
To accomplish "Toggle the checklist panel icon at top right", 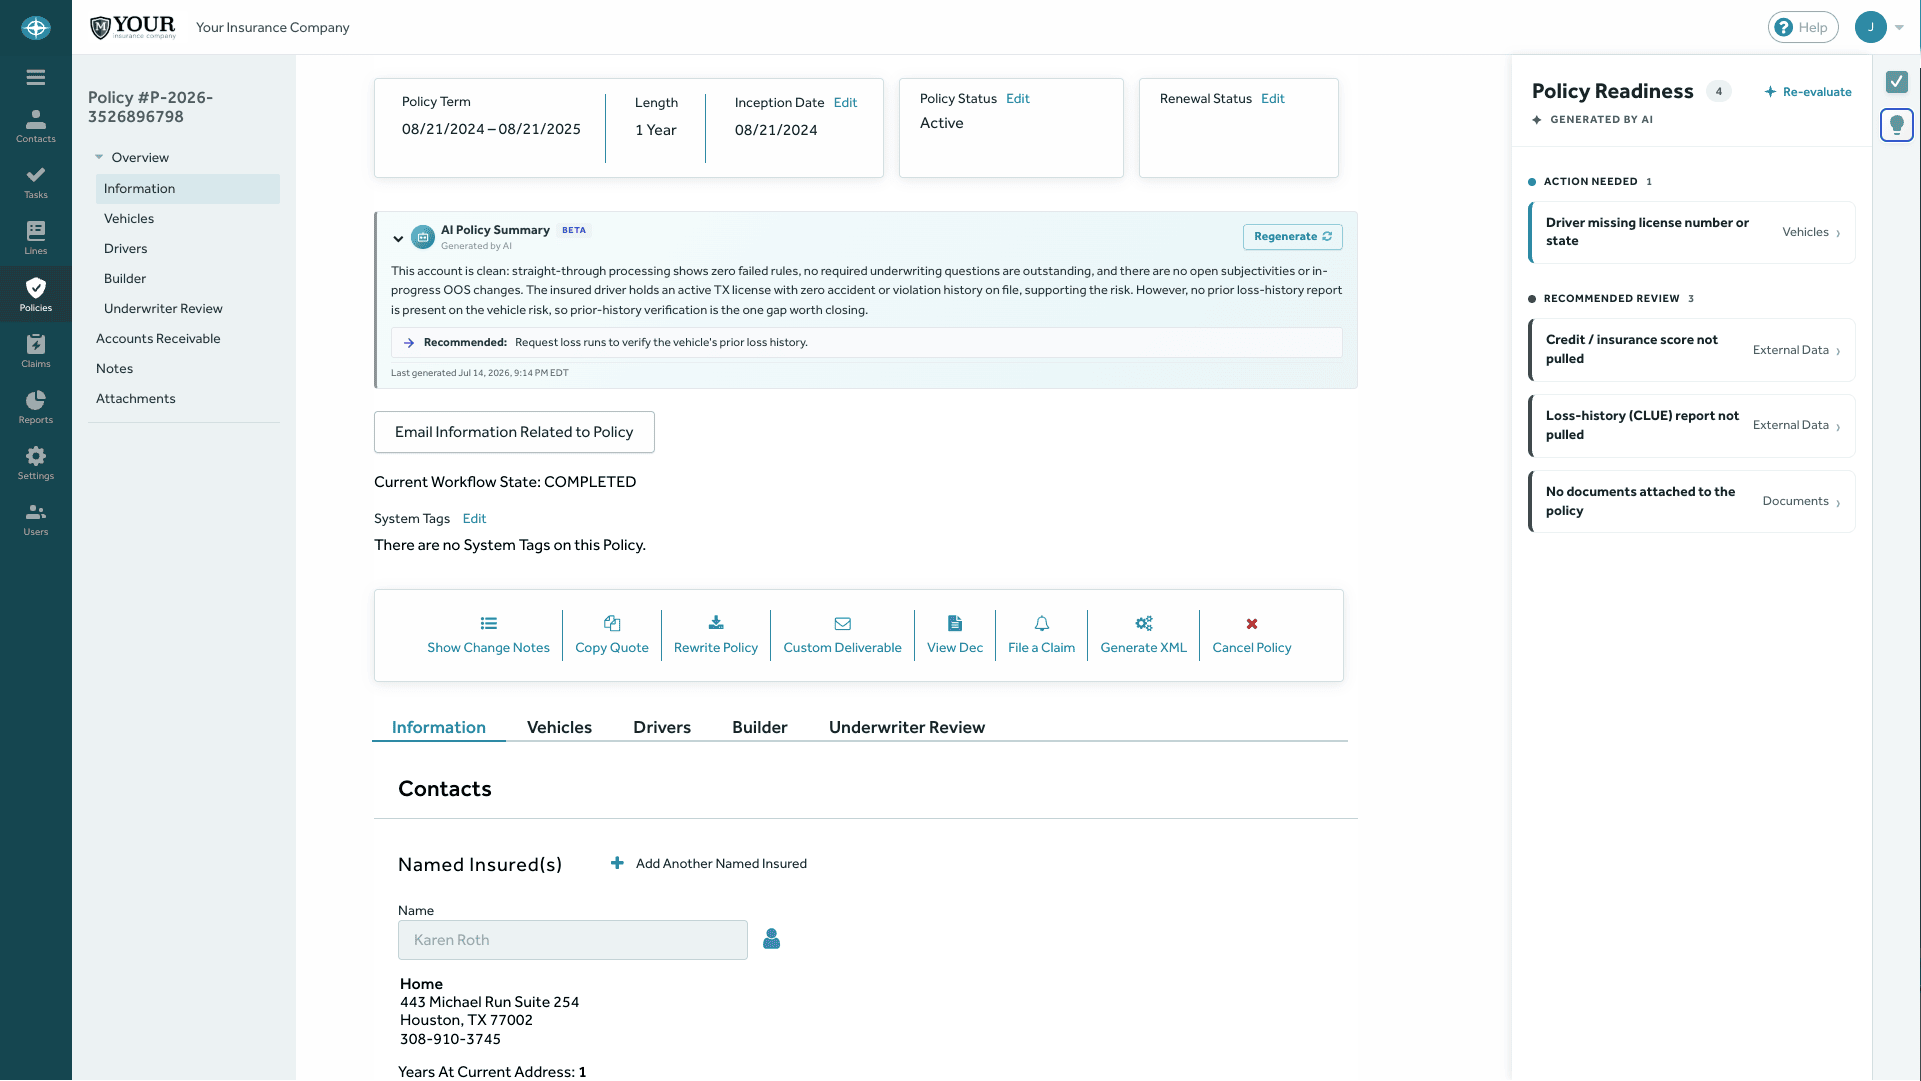I will (1897, 82).
